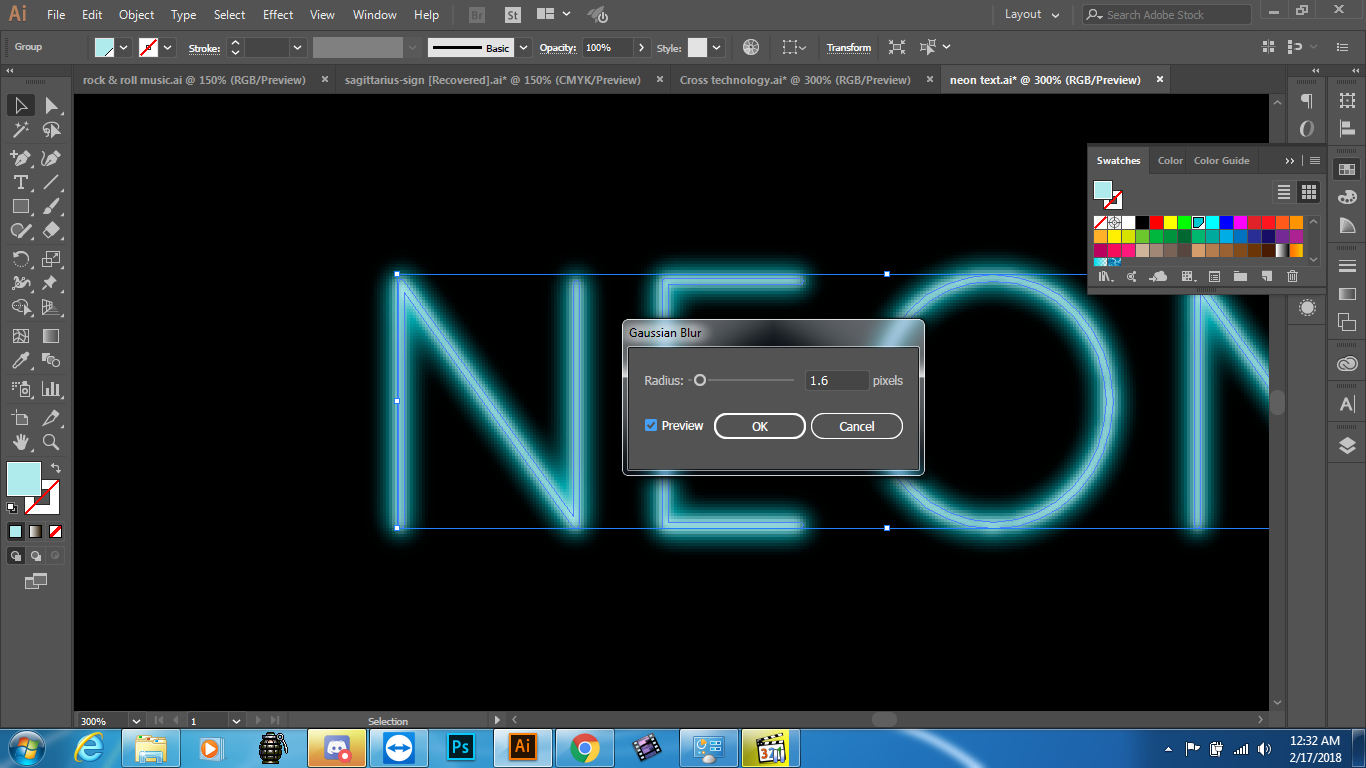Screen dimensions: 1366x768
Task: Cancel the Gaussian Blur dialog
Action: [856, 427]
